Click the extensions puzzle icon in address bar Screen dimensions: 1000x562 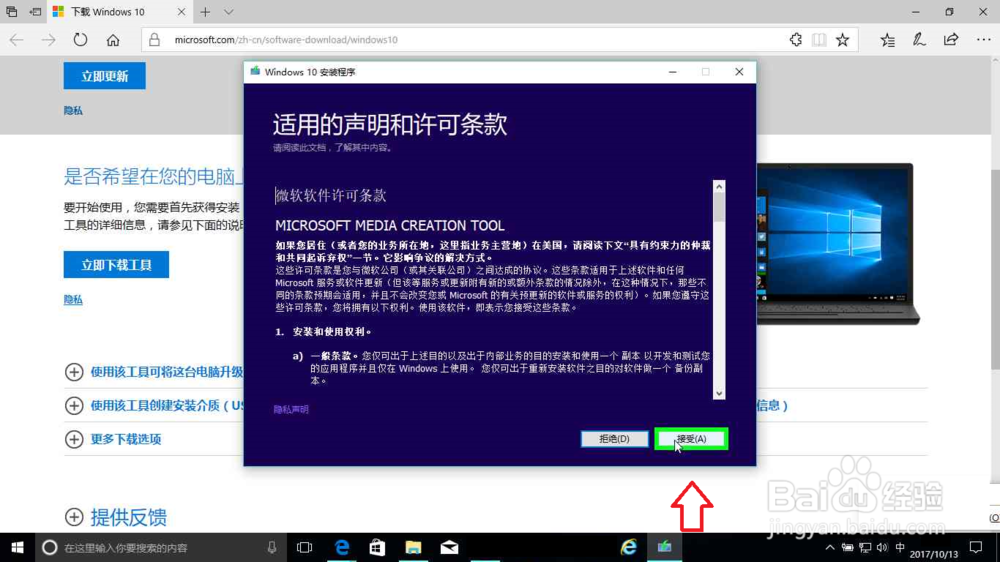point(796,40)
